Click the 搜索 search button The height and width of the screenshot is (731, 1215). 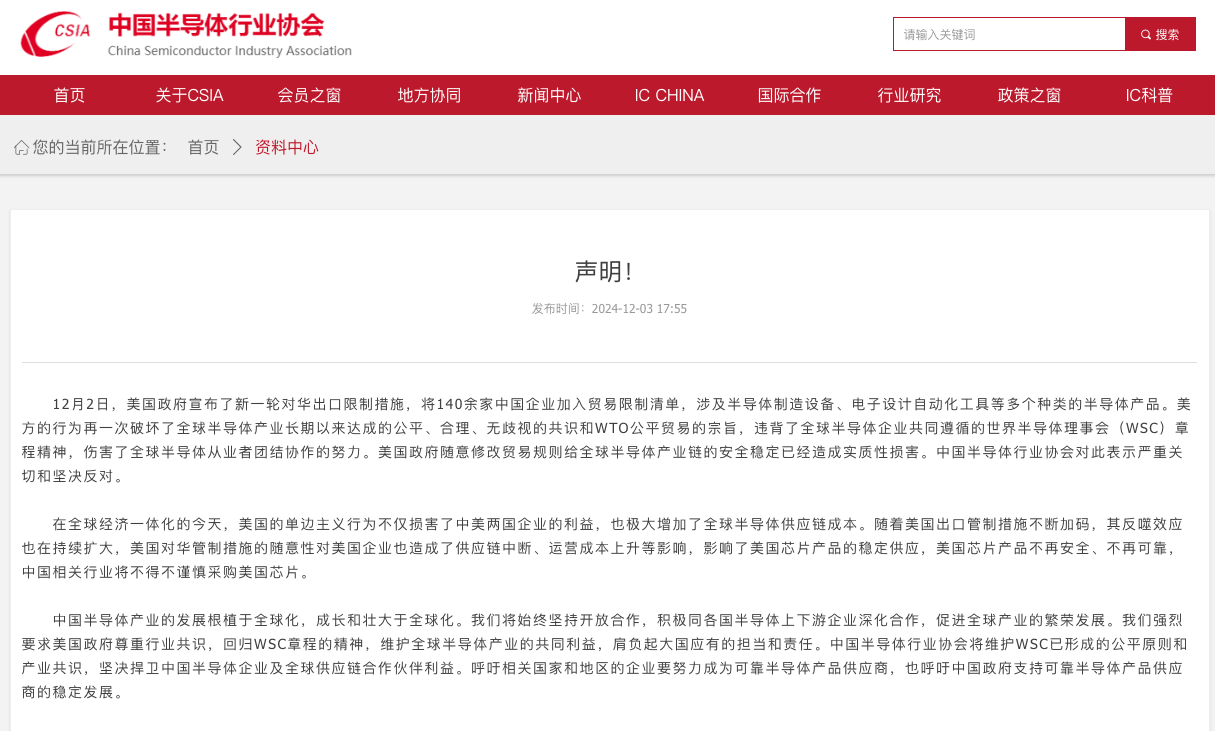coord(1160,34)
